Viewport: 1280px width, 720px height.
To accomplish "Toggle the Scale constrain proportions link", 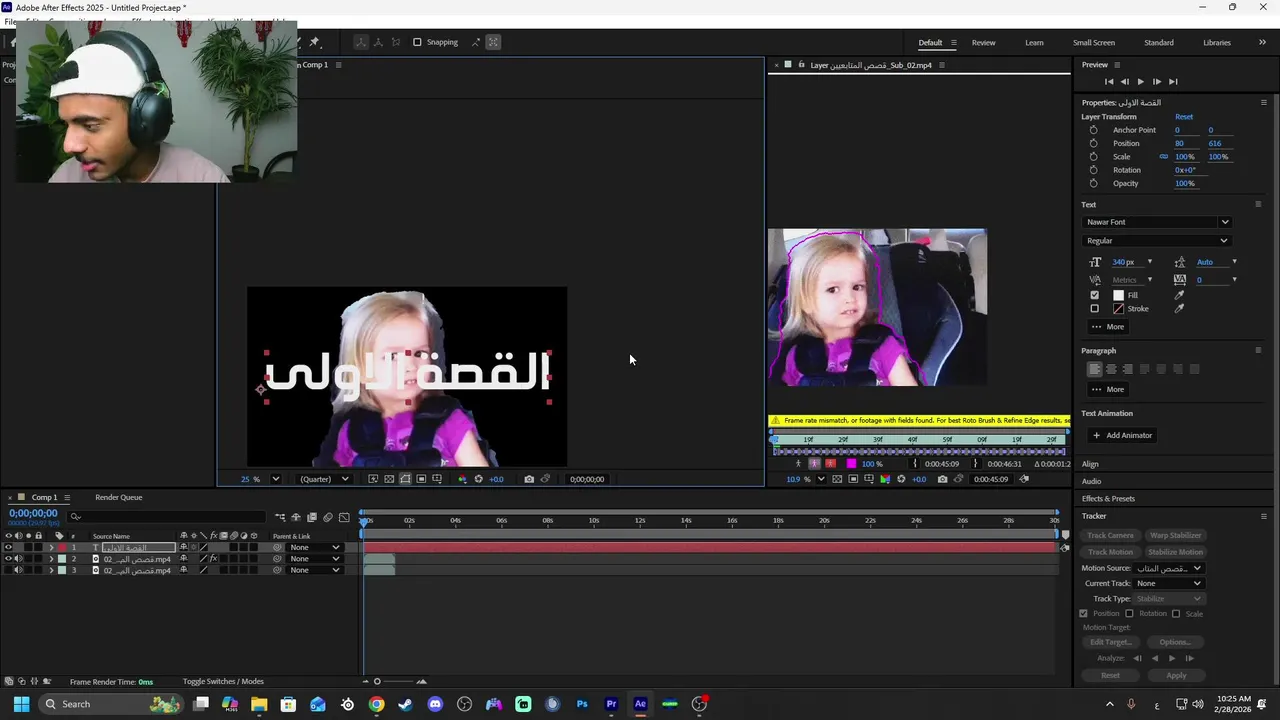I will [x=1163, y=156].
